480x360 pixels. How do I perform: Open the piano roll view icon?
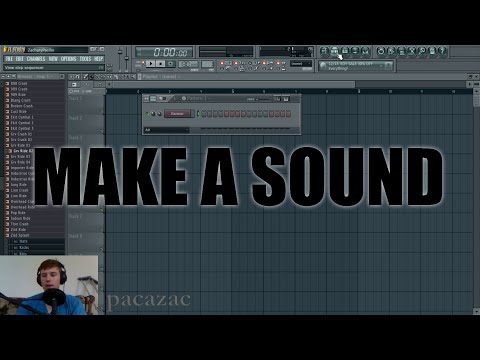coord(345,51)
